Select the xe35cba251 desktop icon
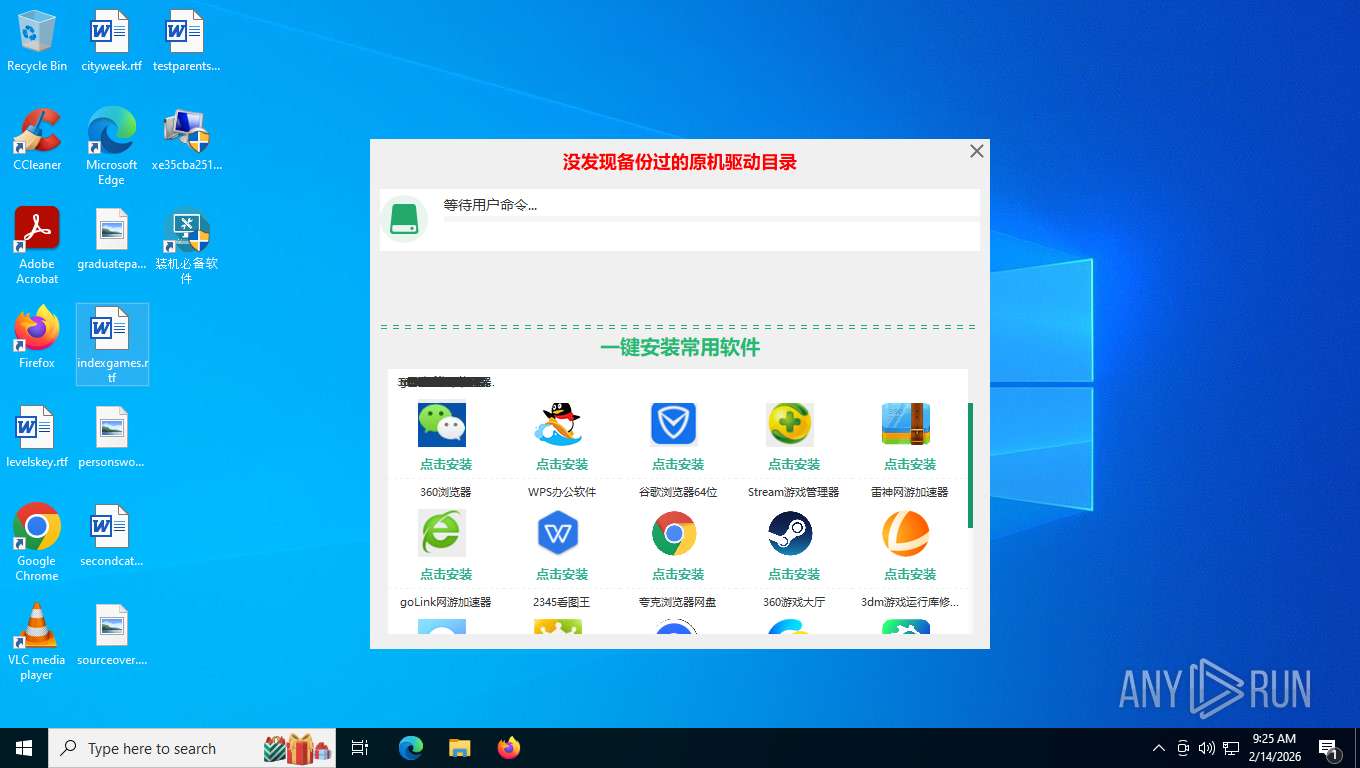 pos(186,140)
